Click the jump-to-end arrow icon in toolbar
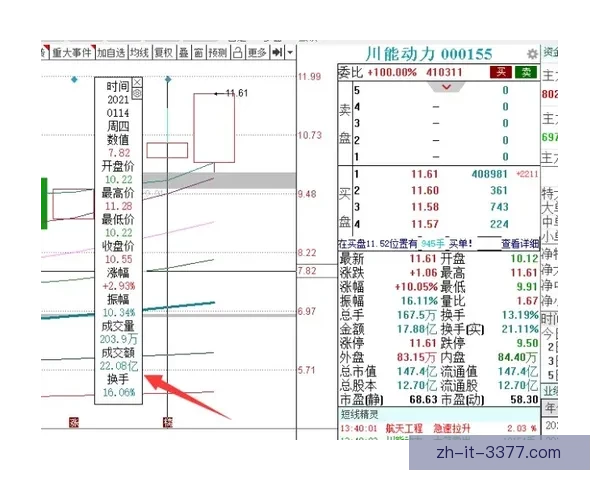 277,52
